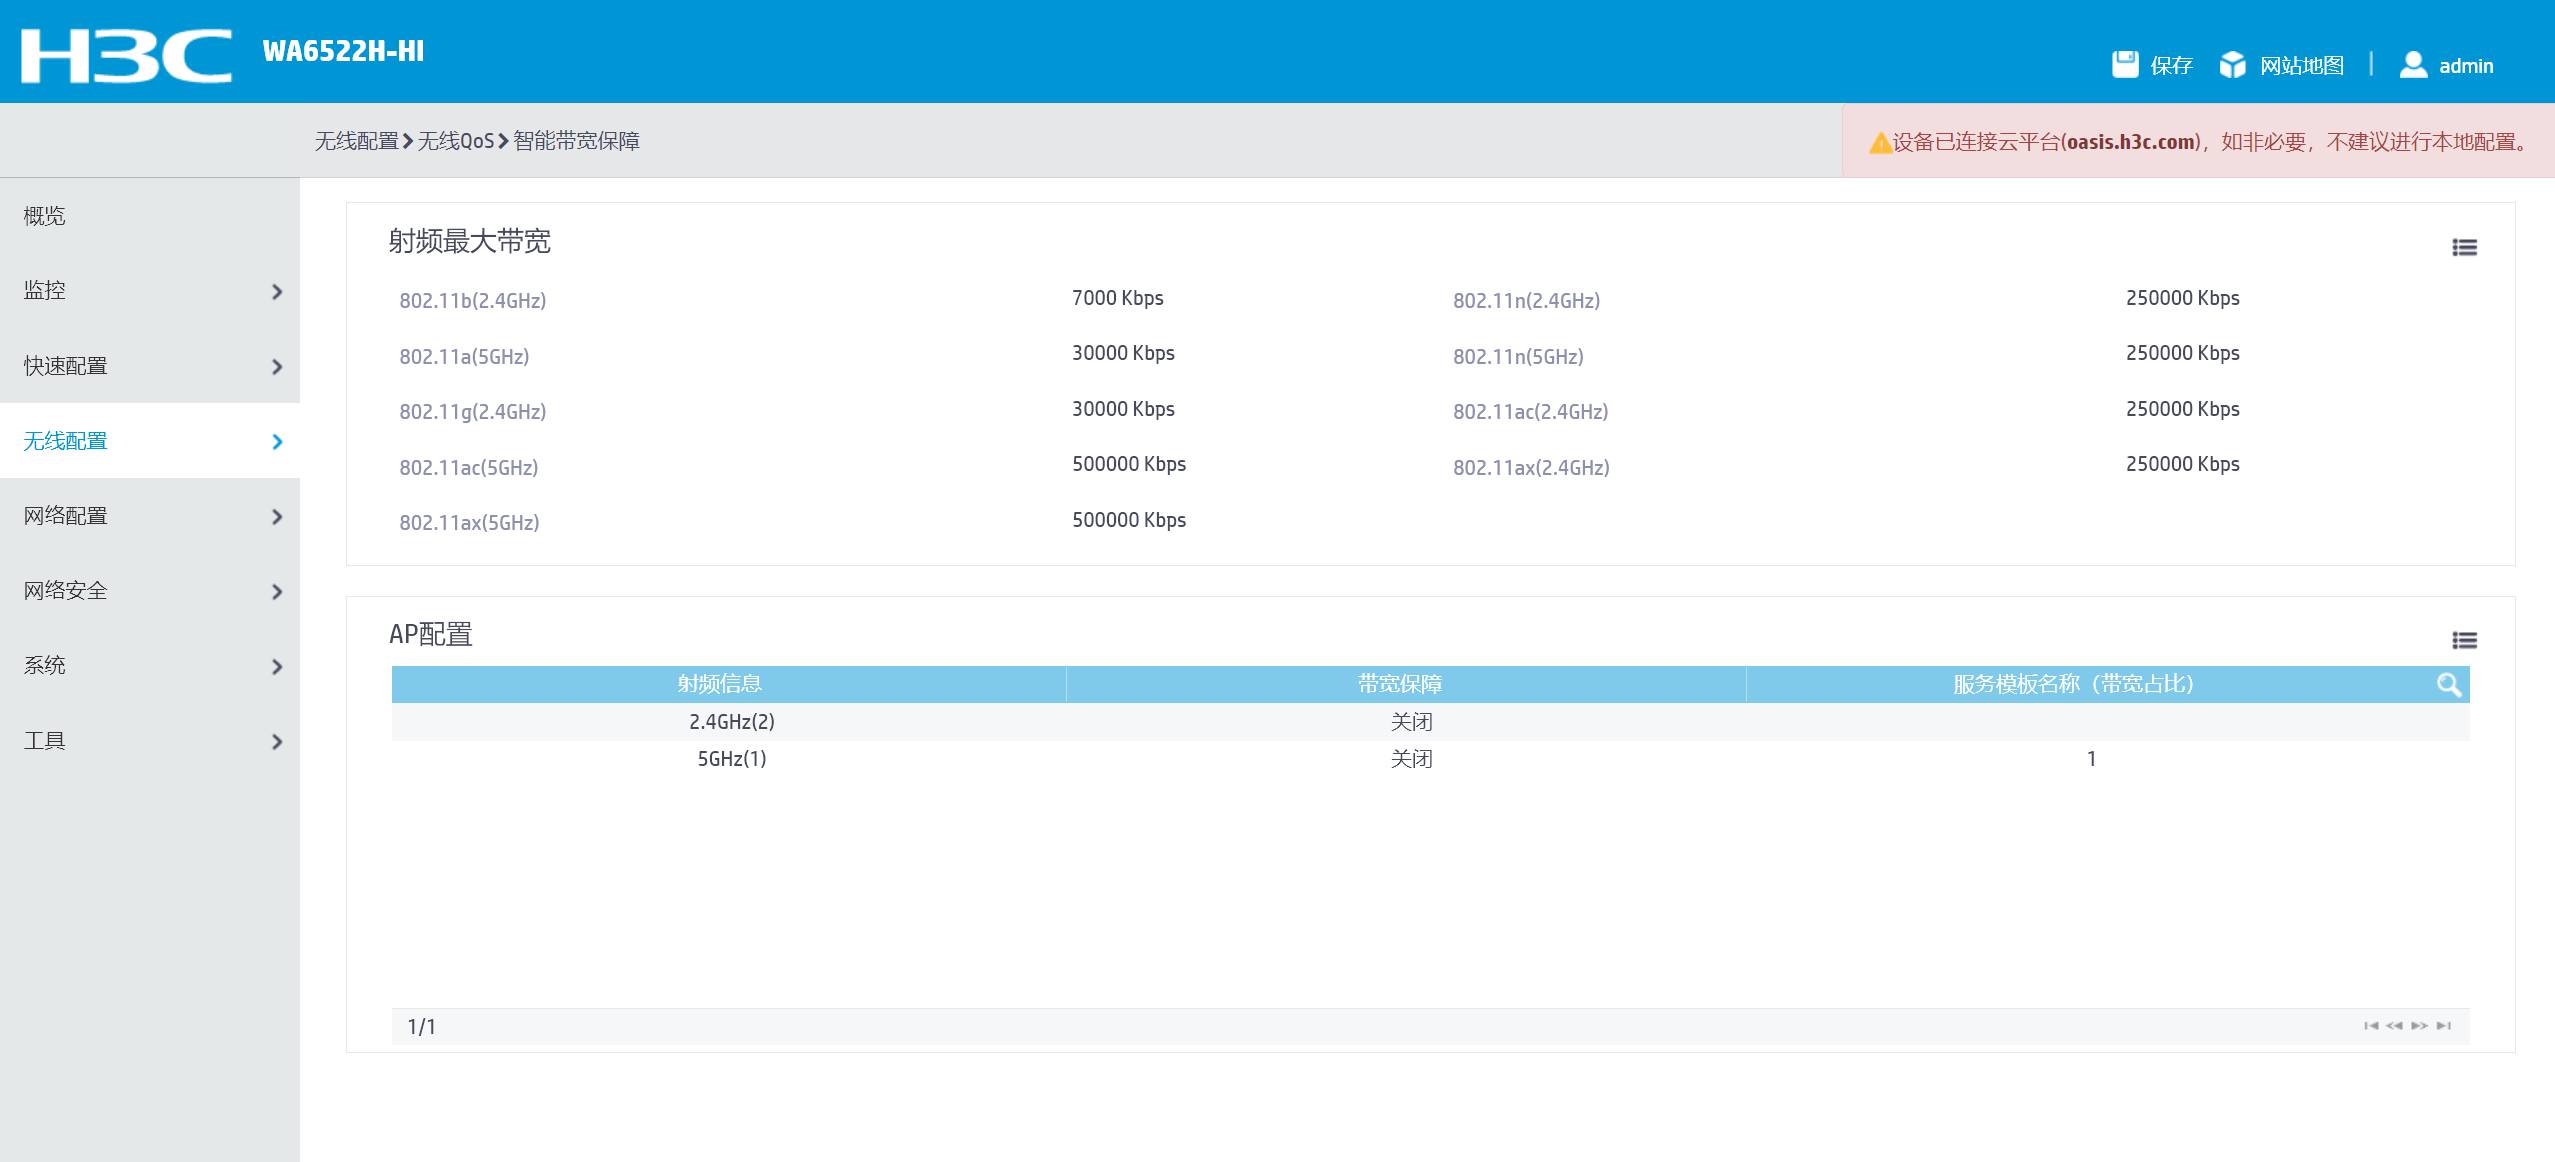The image size is (2555, 1162).
Task: Open 概览 in the sidebar
Action: (45, 216)
